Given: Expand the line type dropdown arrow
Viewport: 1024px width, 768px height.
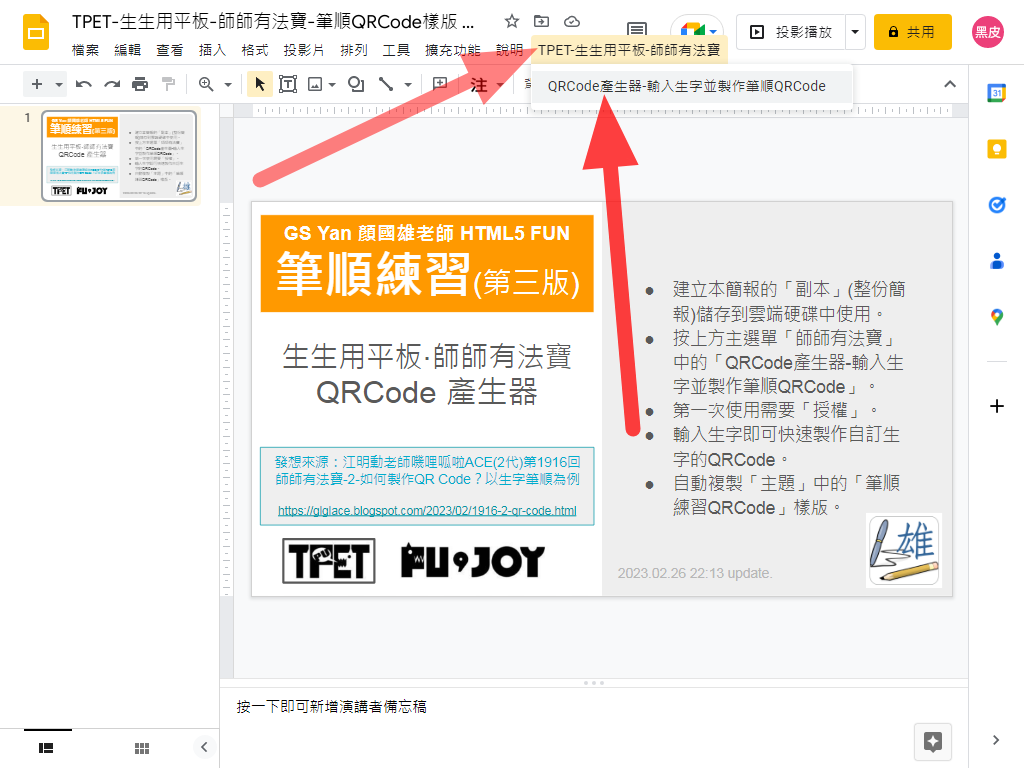Looking at the screenshot, I should tap(408, 84).
